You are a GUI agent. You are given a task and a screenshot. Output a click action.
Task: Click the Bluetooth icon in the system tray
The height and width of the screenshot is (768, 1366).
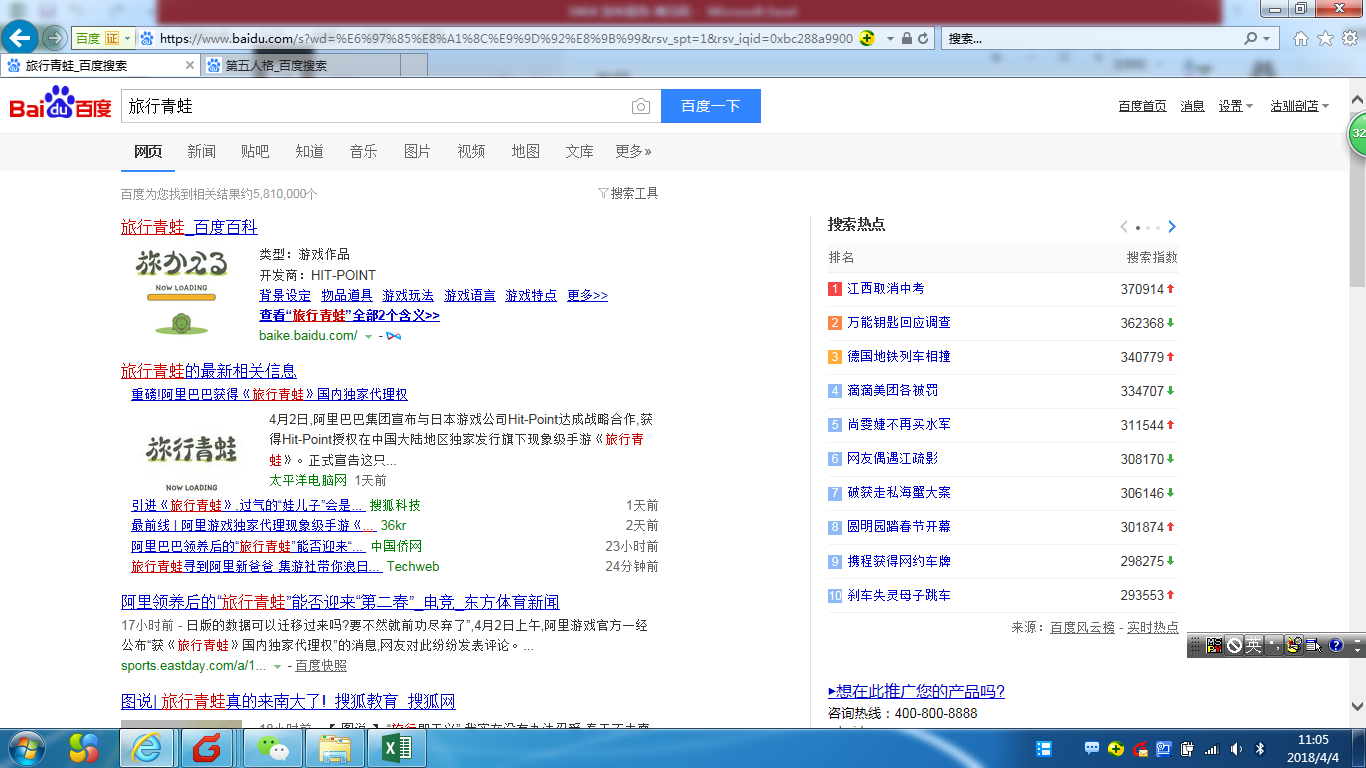coord(1260,748)
